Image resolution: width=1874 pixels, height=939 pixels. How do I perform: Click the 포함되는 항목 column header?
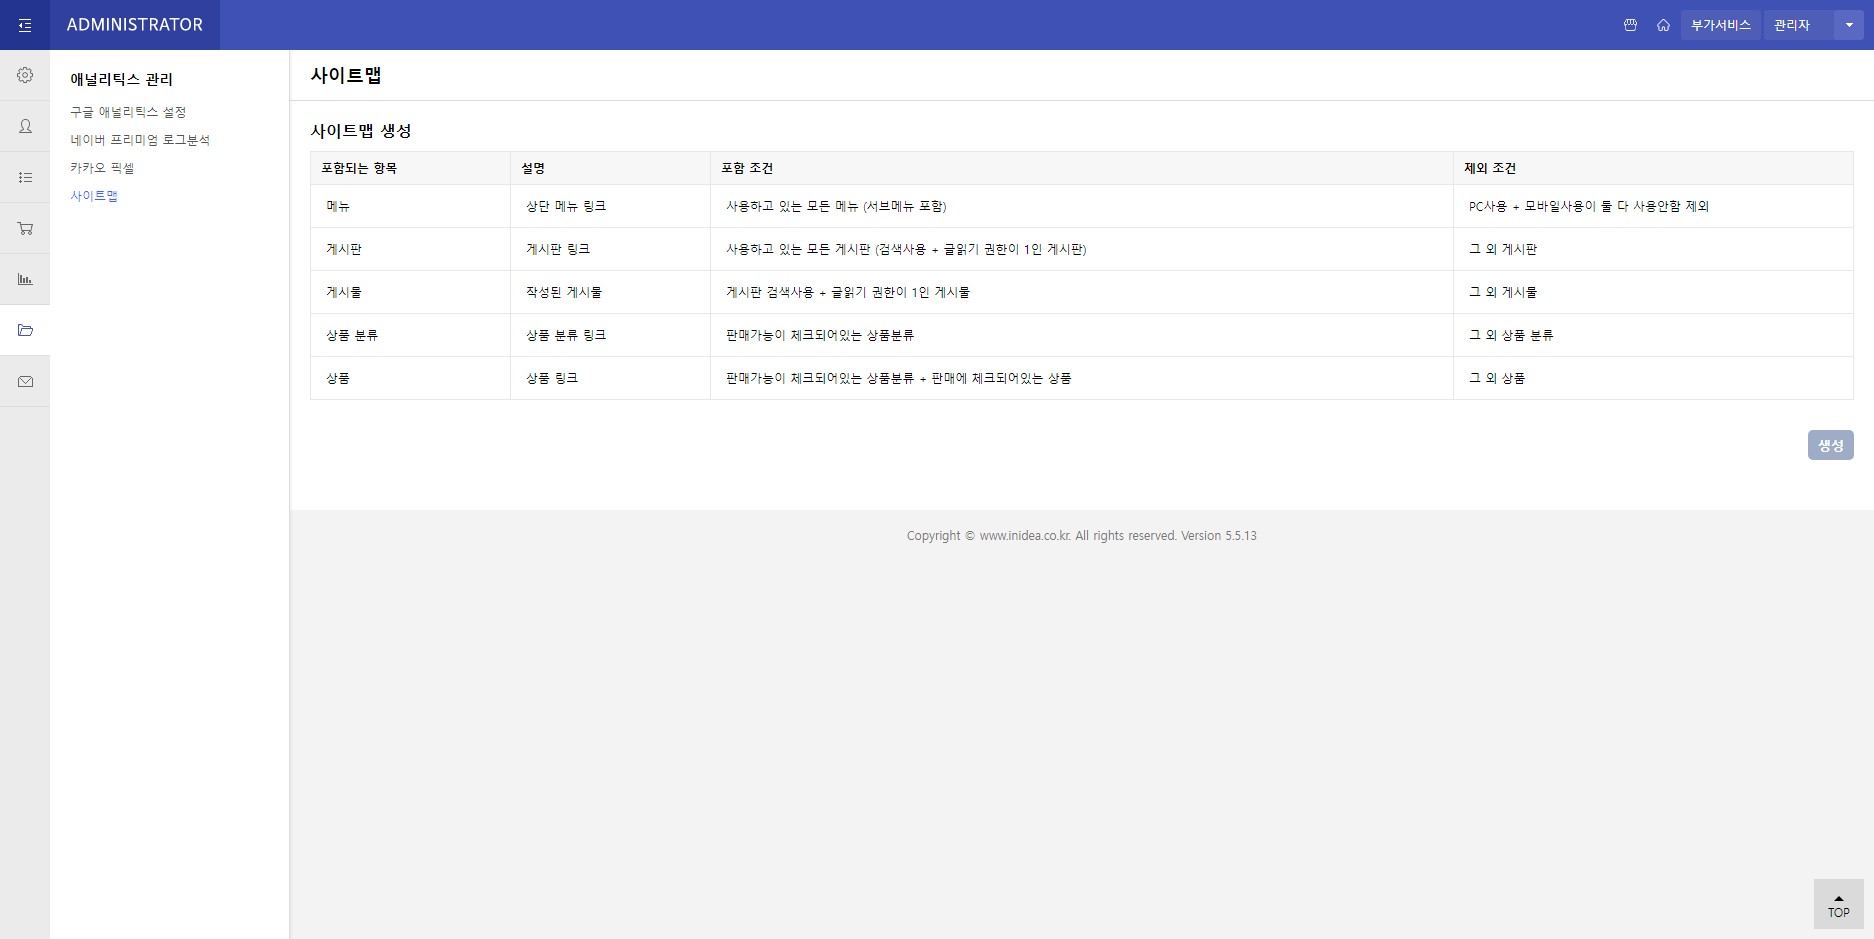tap(410, 168)
